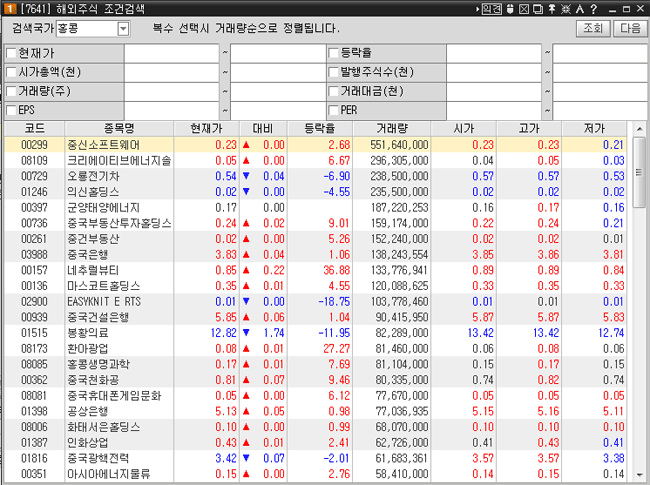The width and height of the screenshot is (650, 485).
Task: Click the scrollbar down arrow
Action: [640, 475]
